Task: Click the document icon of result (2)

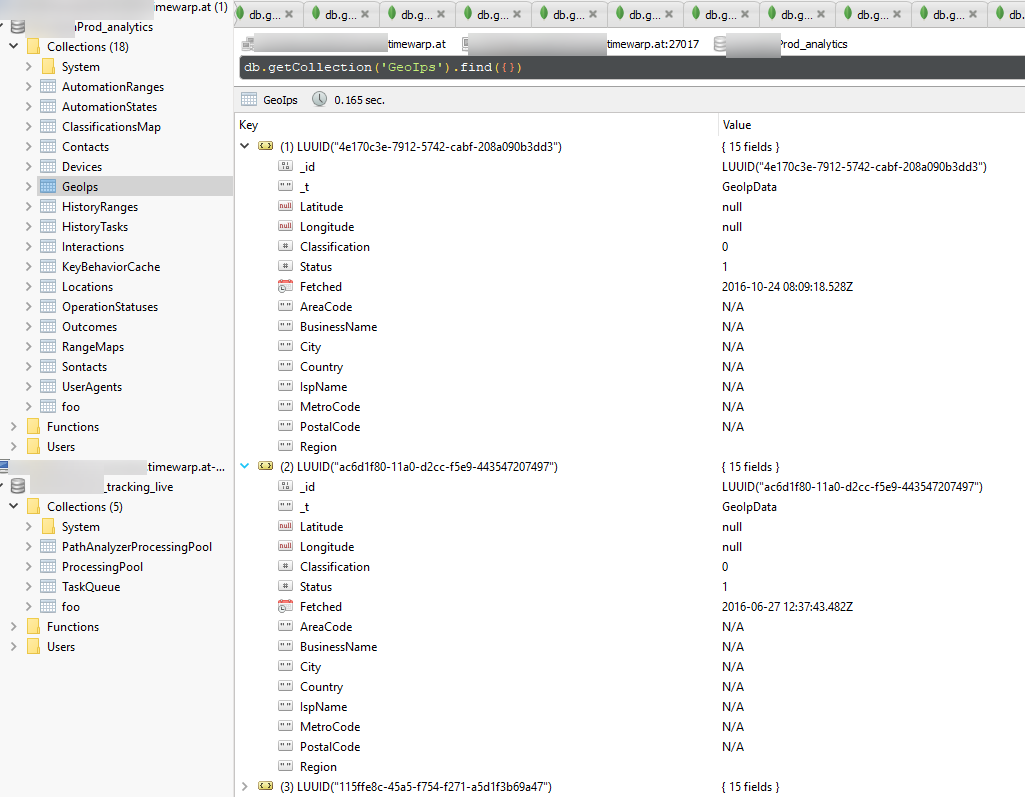Action: [x=265, y=466]
